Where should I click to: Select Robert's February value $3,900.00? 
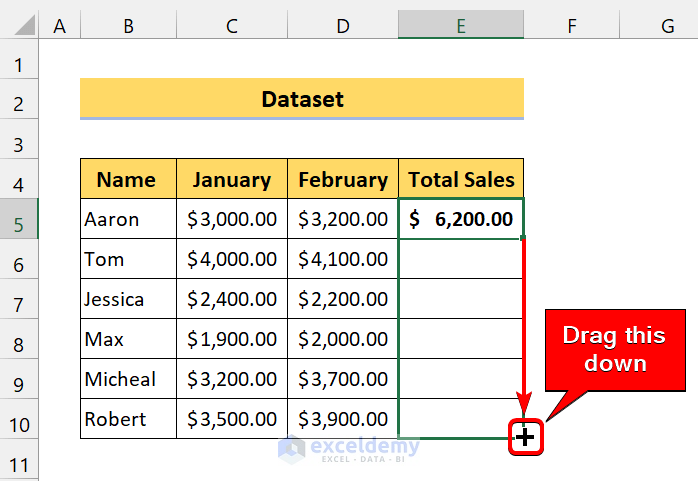pyautogui.click(x=343, y=419)
